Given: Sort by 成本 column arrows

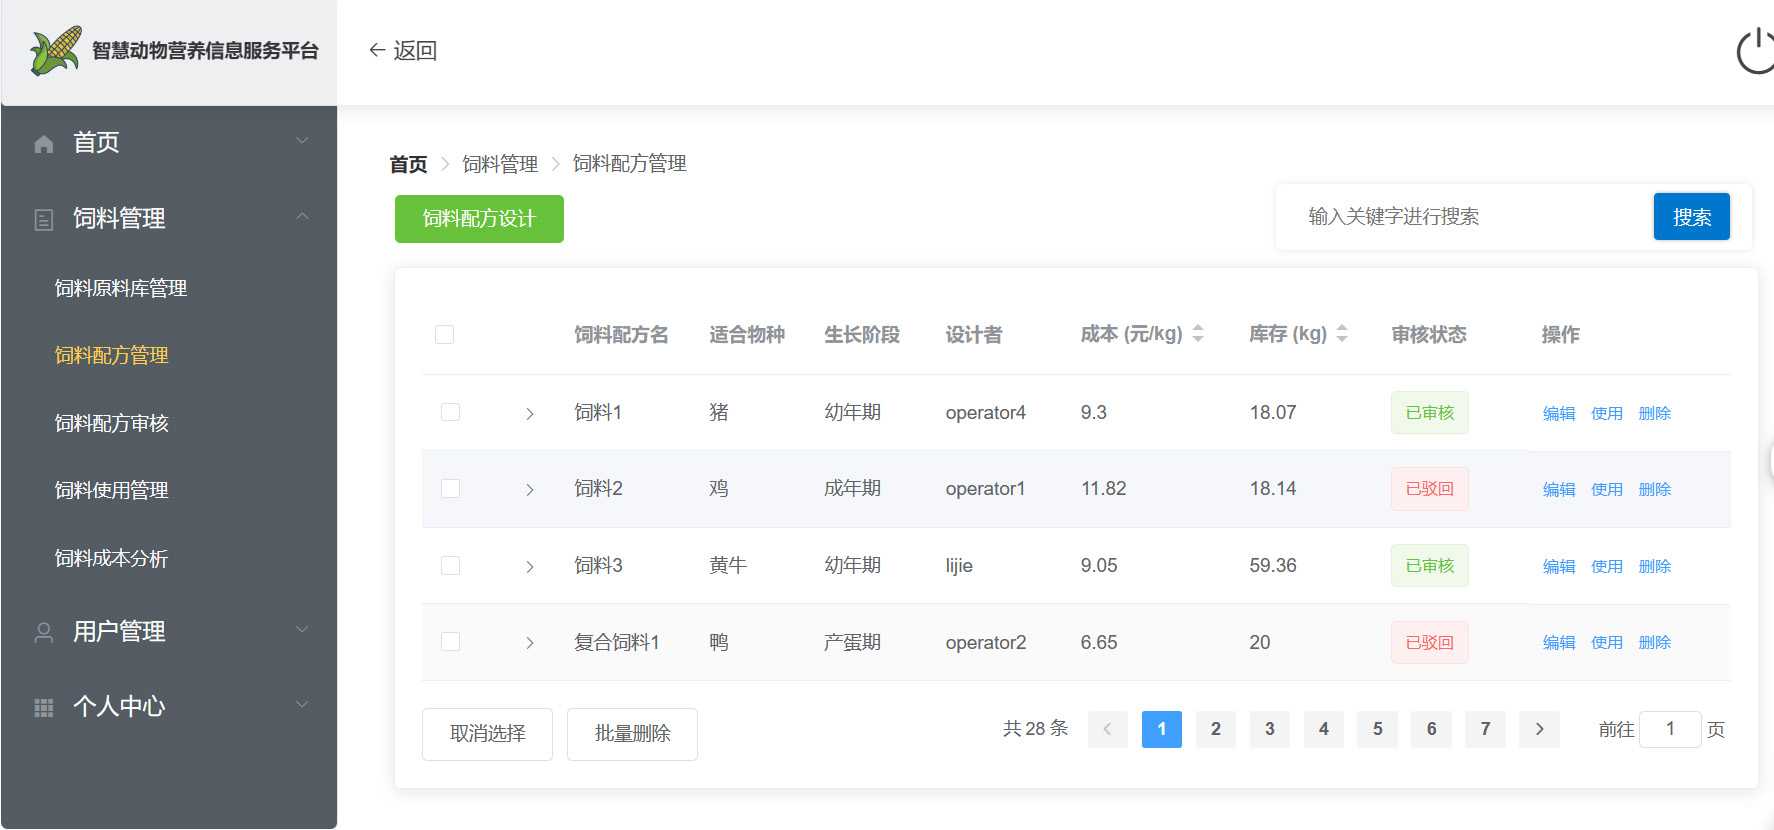Looking at the screenshot, I should (1198, 334).
